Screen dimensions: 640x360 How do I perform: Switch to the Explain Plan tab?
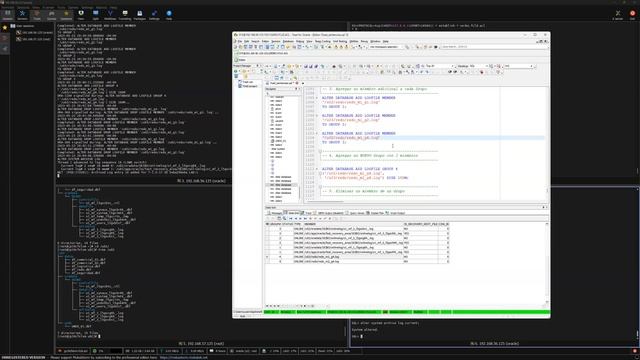[x=375, y=213]
